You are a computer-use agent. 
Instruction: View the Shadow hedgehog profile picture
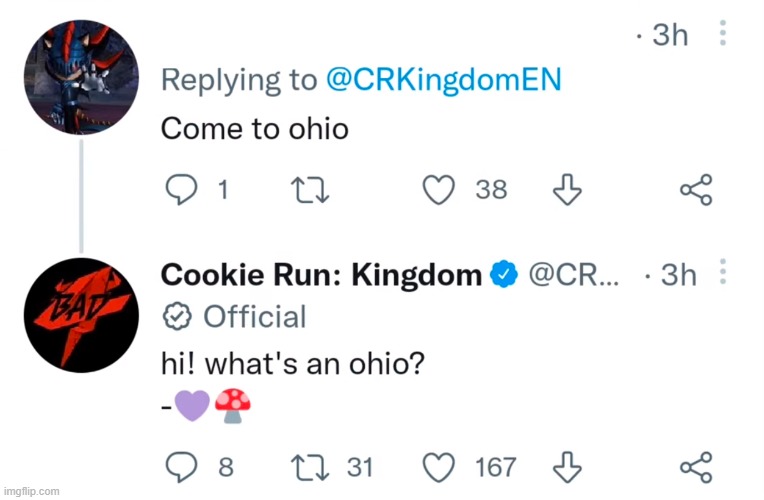pyautogui.click(x=81, y=77)
